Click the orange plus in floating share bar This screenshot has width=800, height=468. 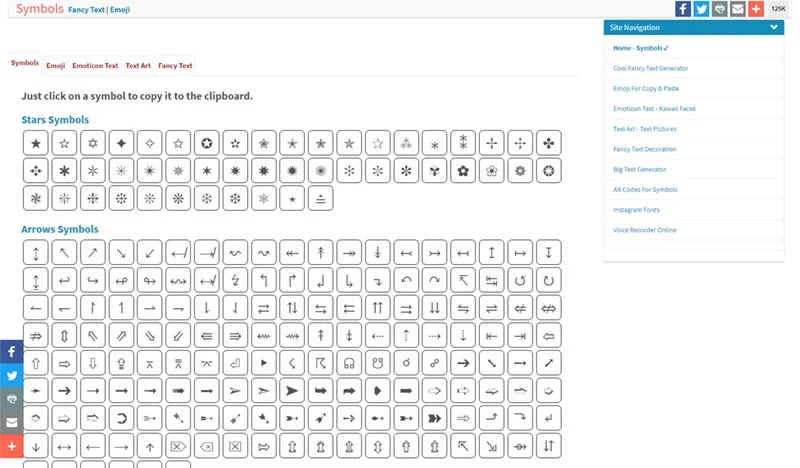12,446
